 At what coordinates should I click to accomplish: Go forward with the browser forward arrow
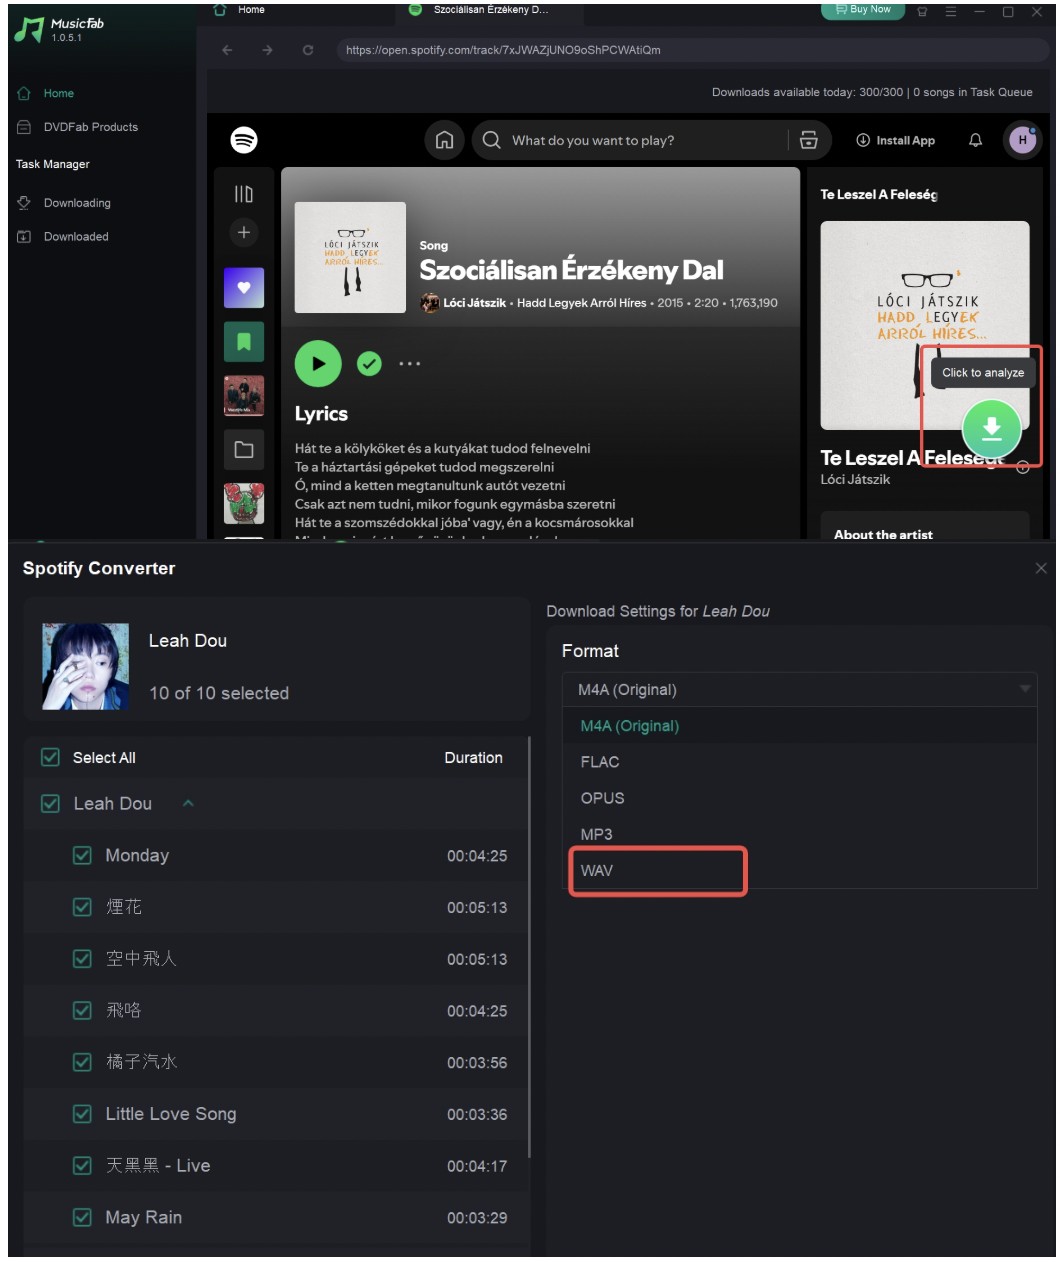point(267,50)
